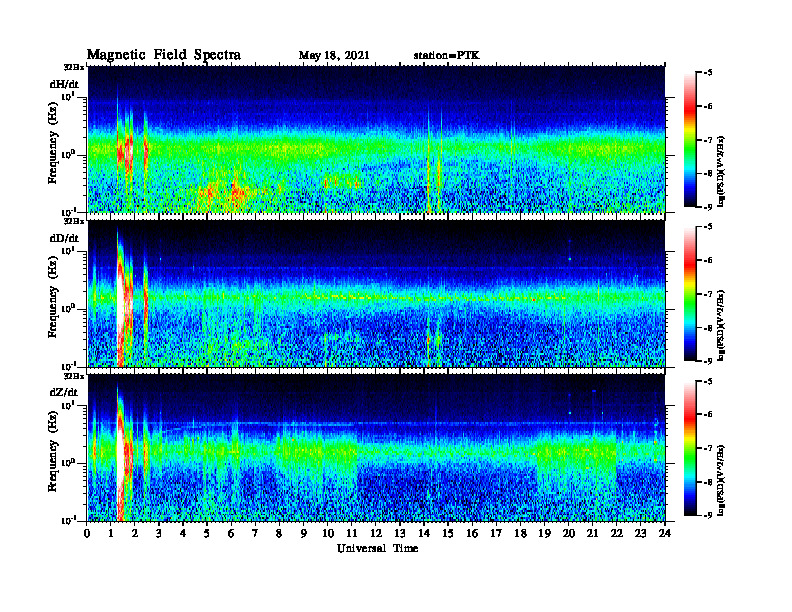Click "-7" on the dH/dt color scale
Image resolution: width=792 pixels, height=612 pixels.
708,140
